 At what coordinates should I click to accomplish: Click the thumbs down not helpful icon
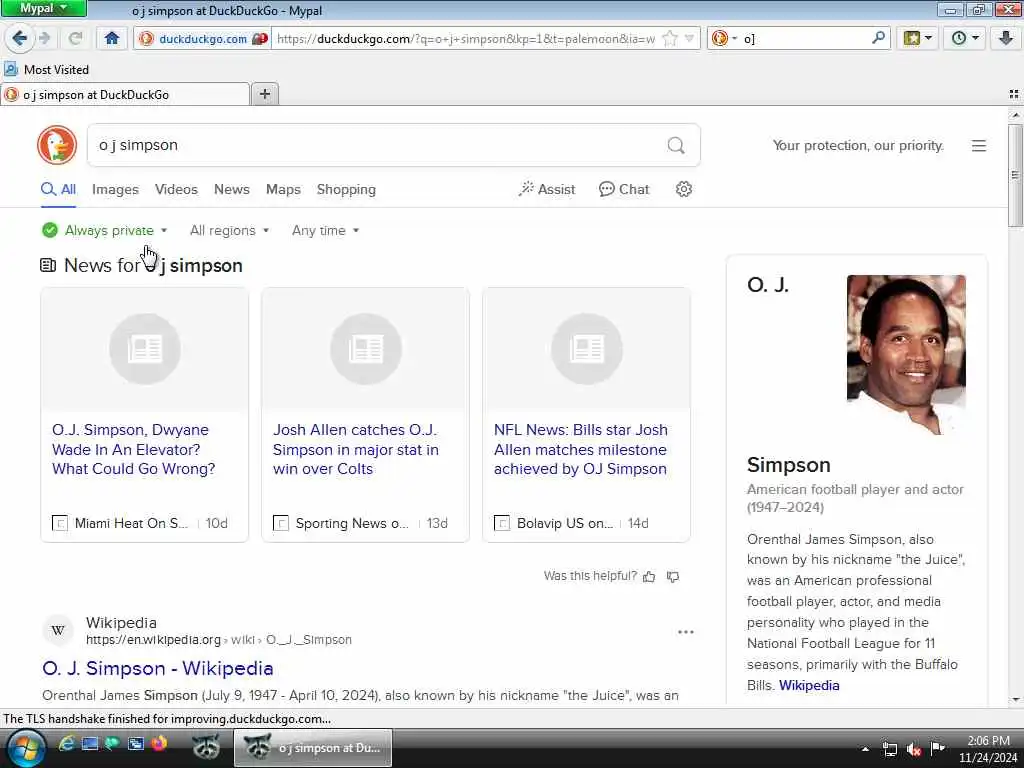[x=673, y=577]
